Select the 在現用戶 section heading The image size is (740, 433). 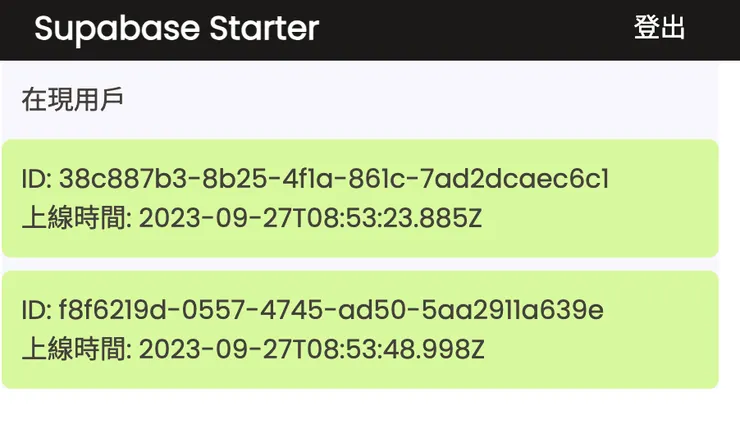point(72,100)
